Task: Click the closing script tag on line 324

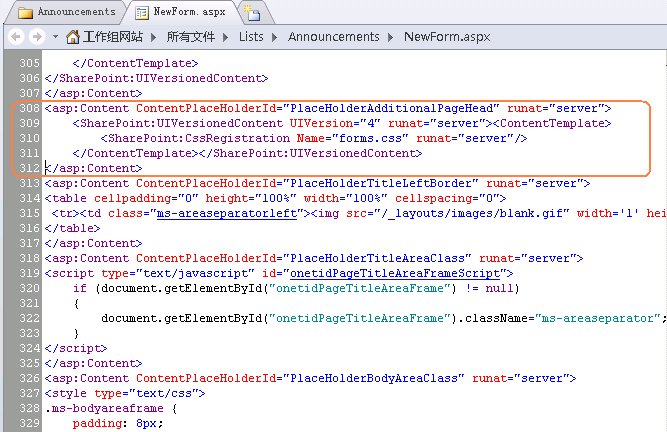Action: (76, 348)
